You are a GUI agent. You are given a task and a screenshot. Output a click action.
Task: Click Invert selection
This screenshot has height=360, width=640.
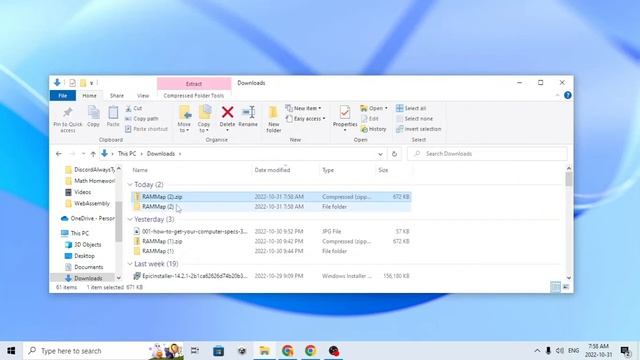point(418,129)
